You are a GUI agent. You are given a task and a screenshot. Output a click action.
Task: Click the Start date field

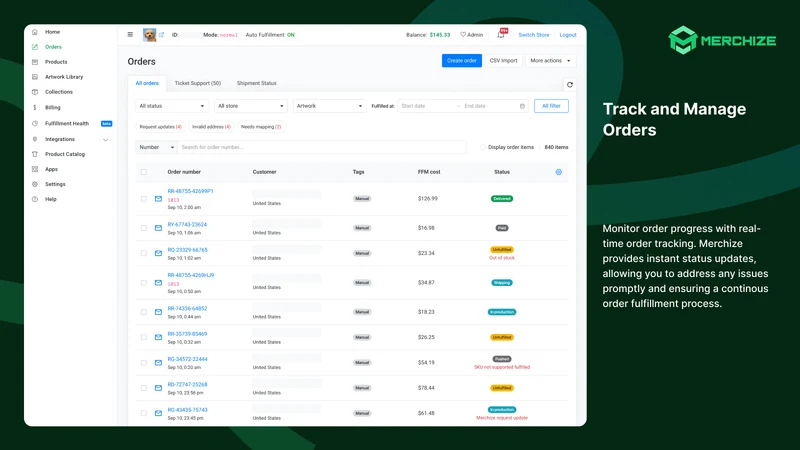[427, 106]
